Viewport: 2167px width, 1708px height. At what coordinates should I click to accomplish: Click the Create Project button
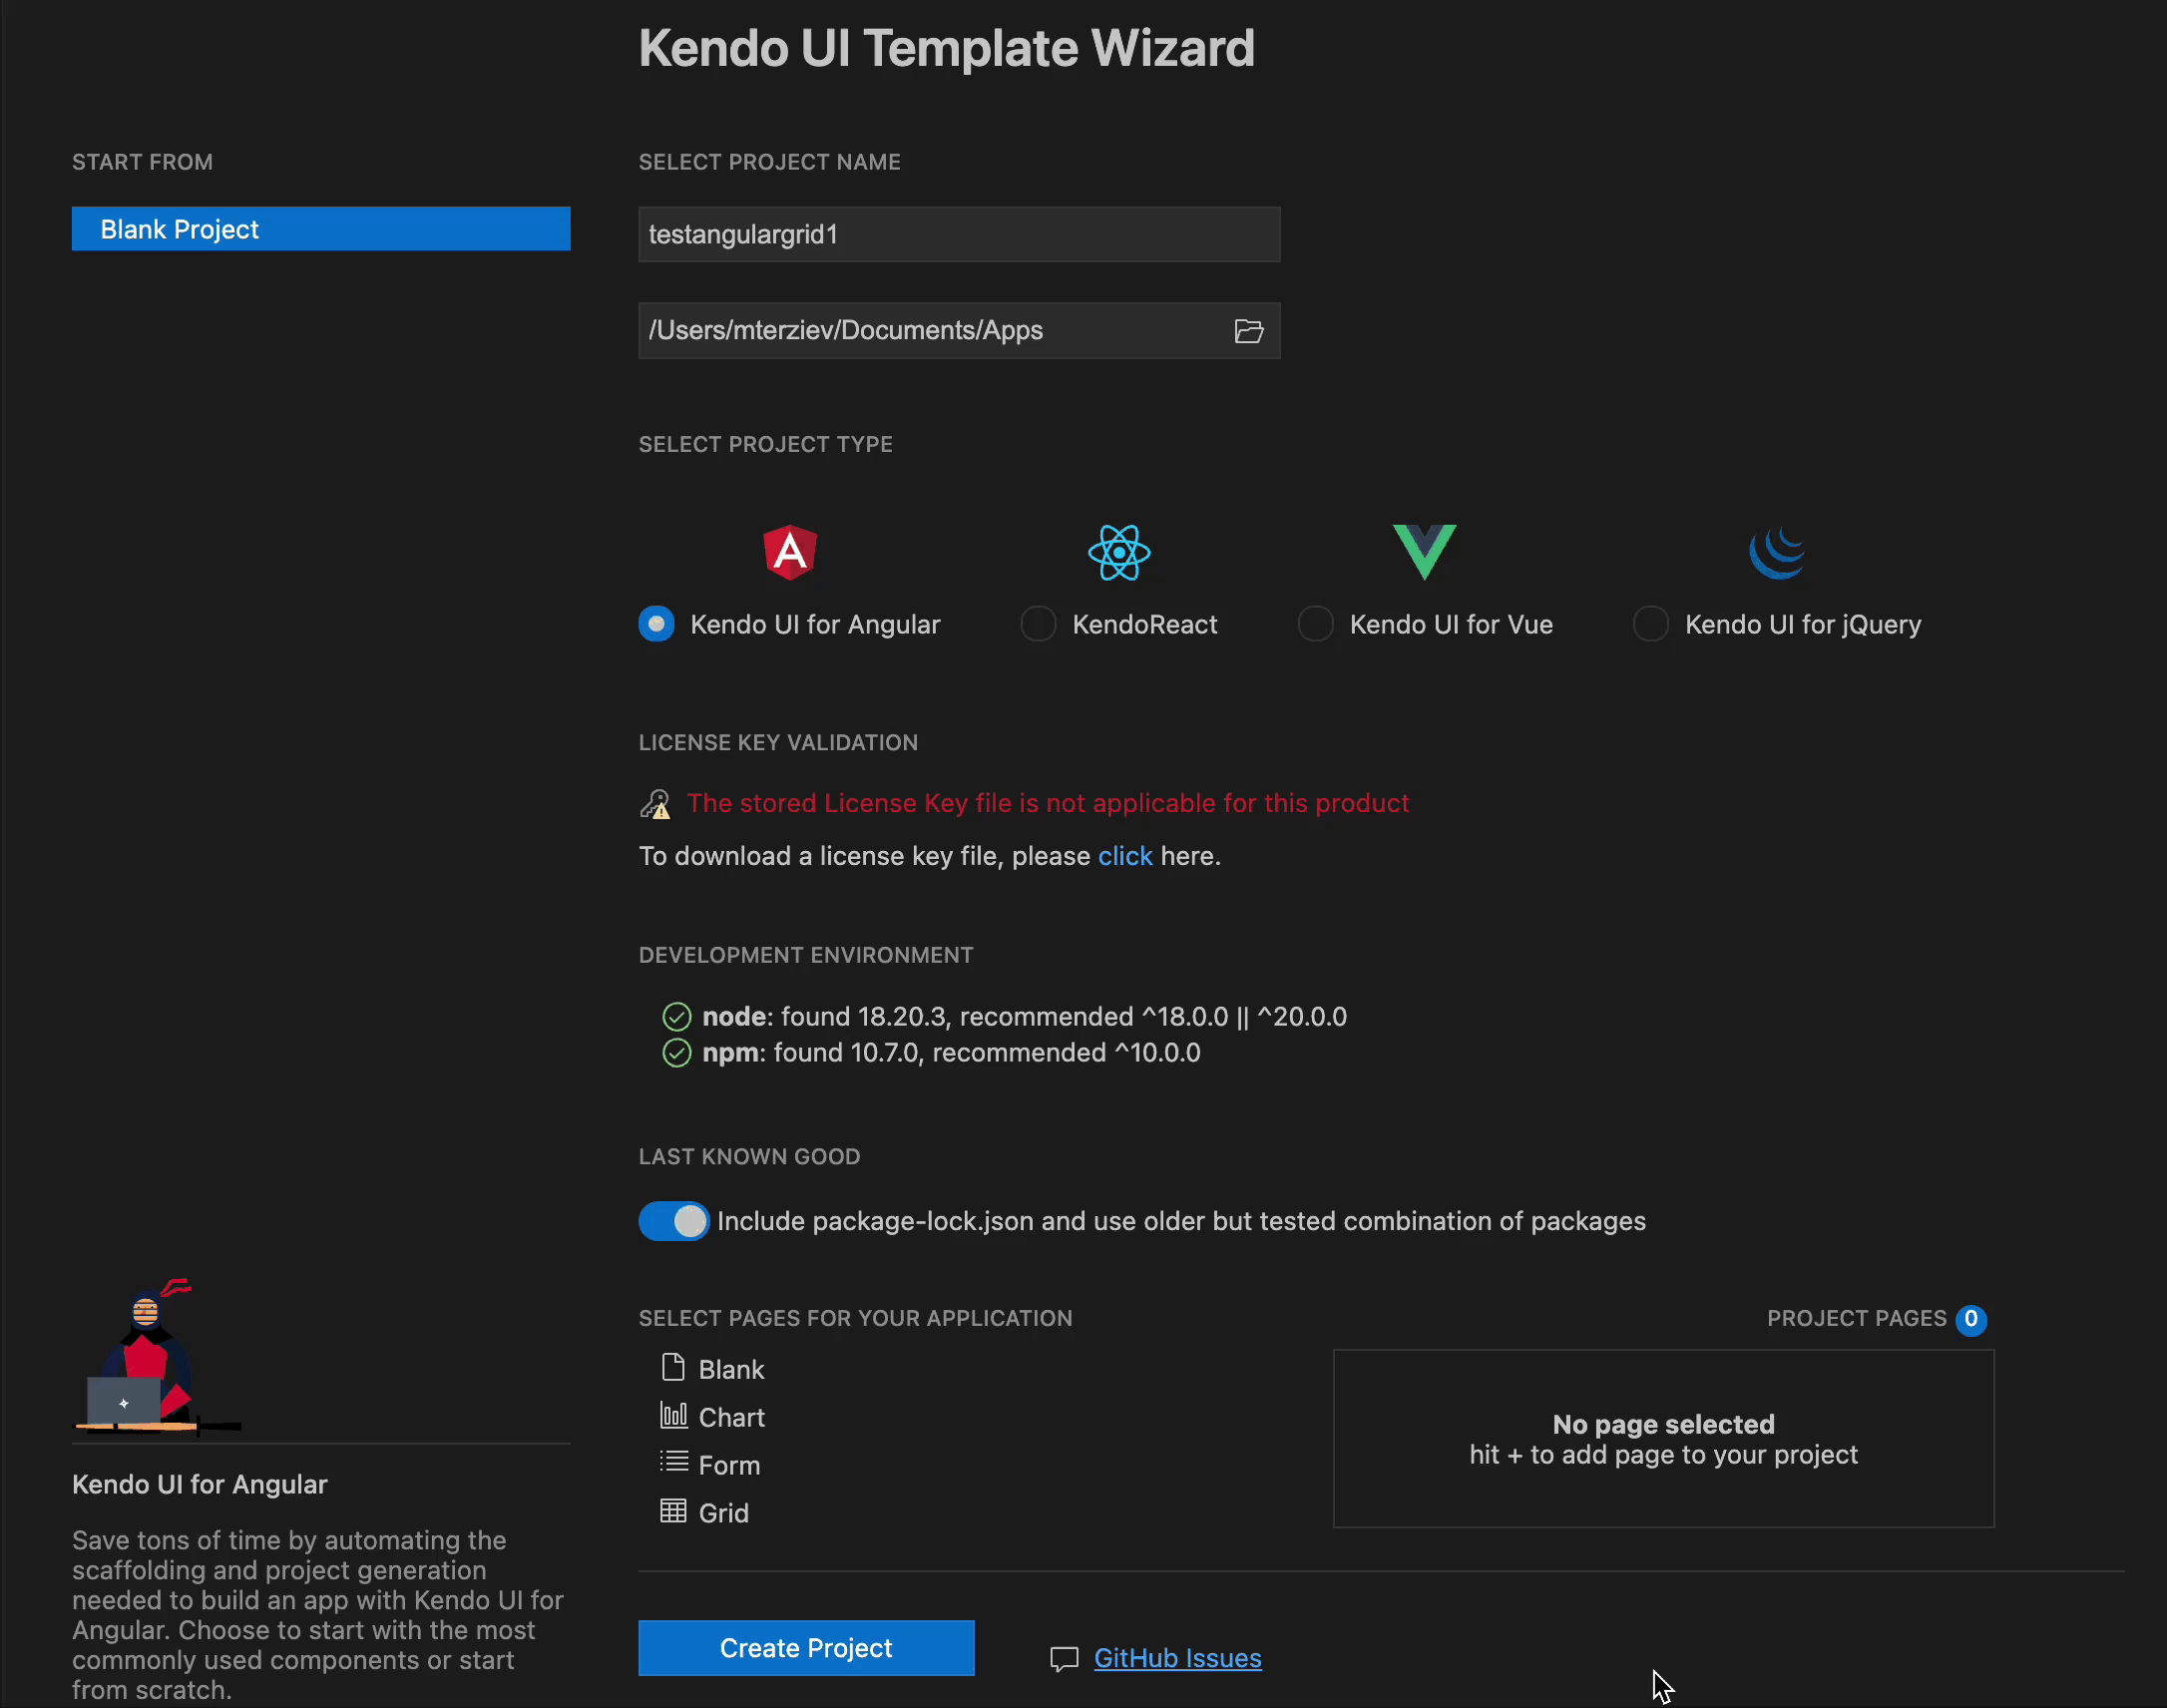(x=806, y=1648)
